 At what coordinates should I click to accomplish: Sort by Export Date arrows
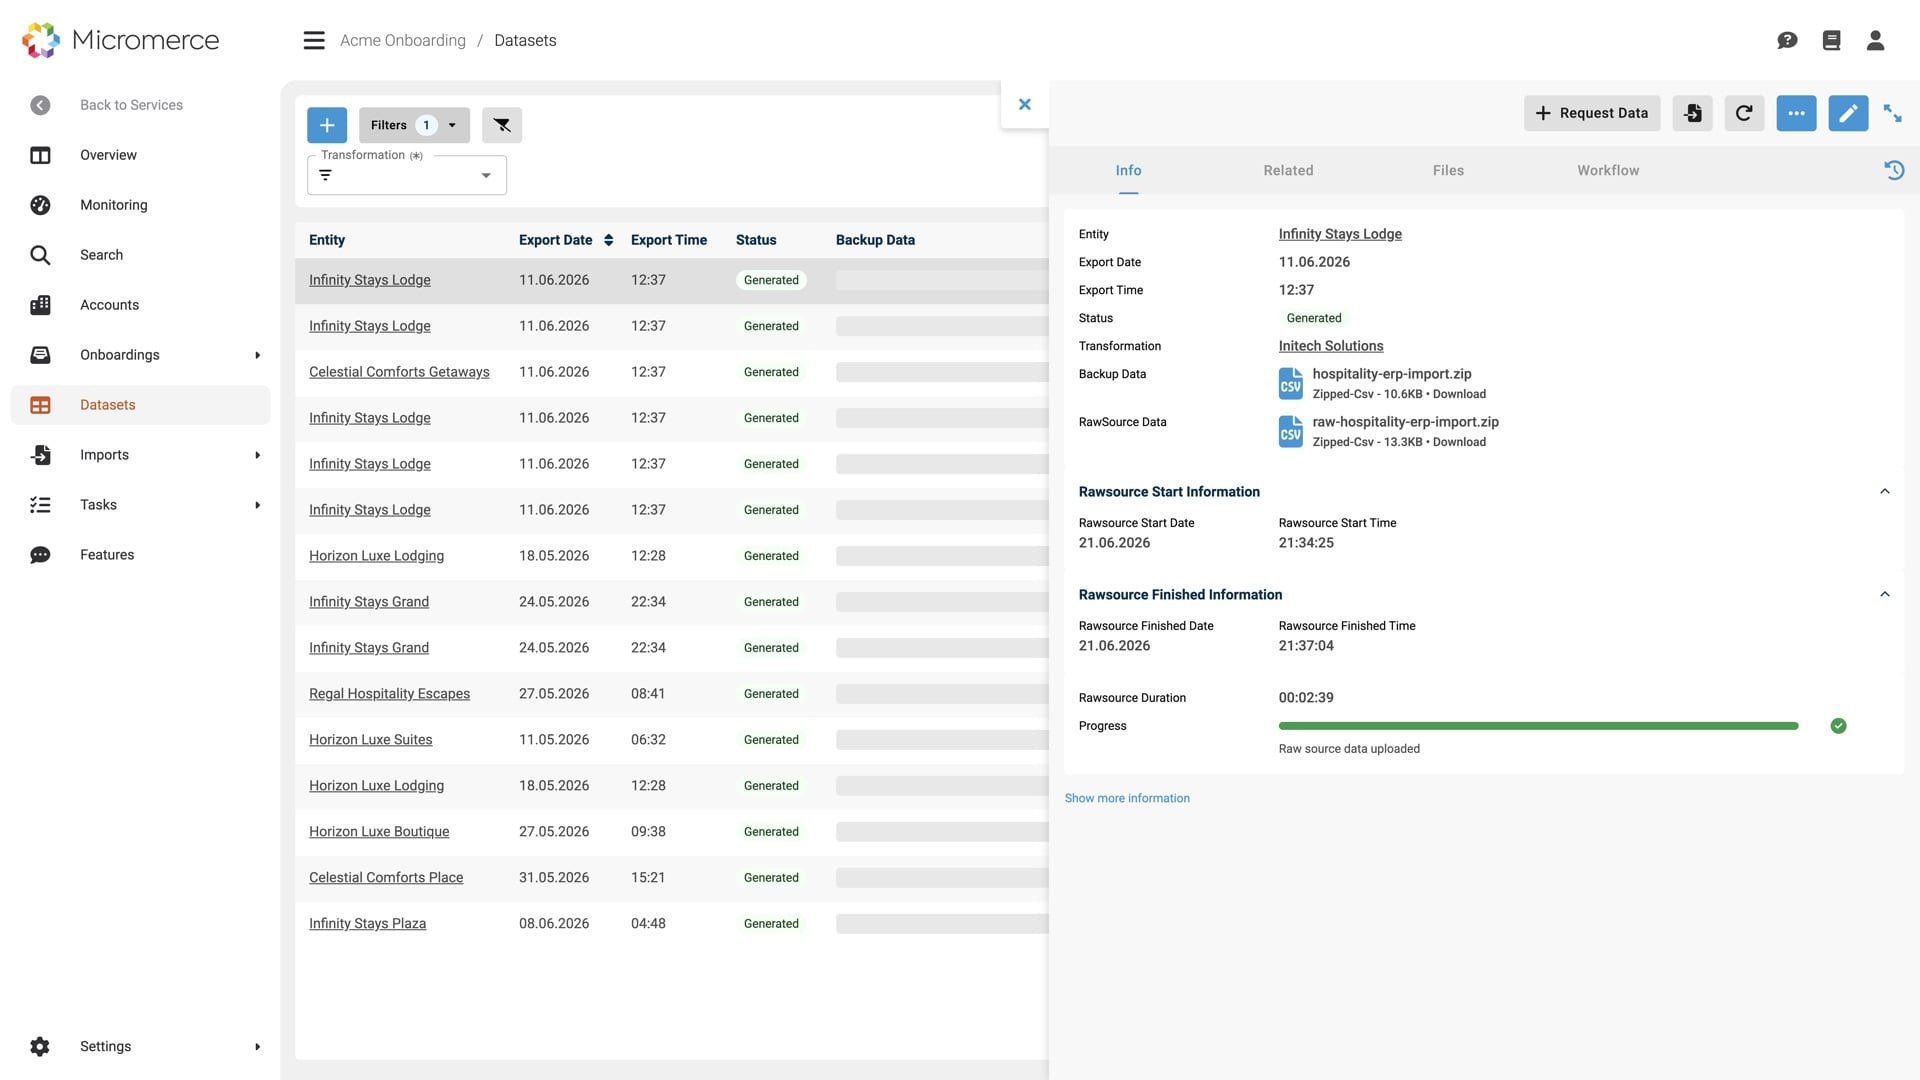[608, 240]
